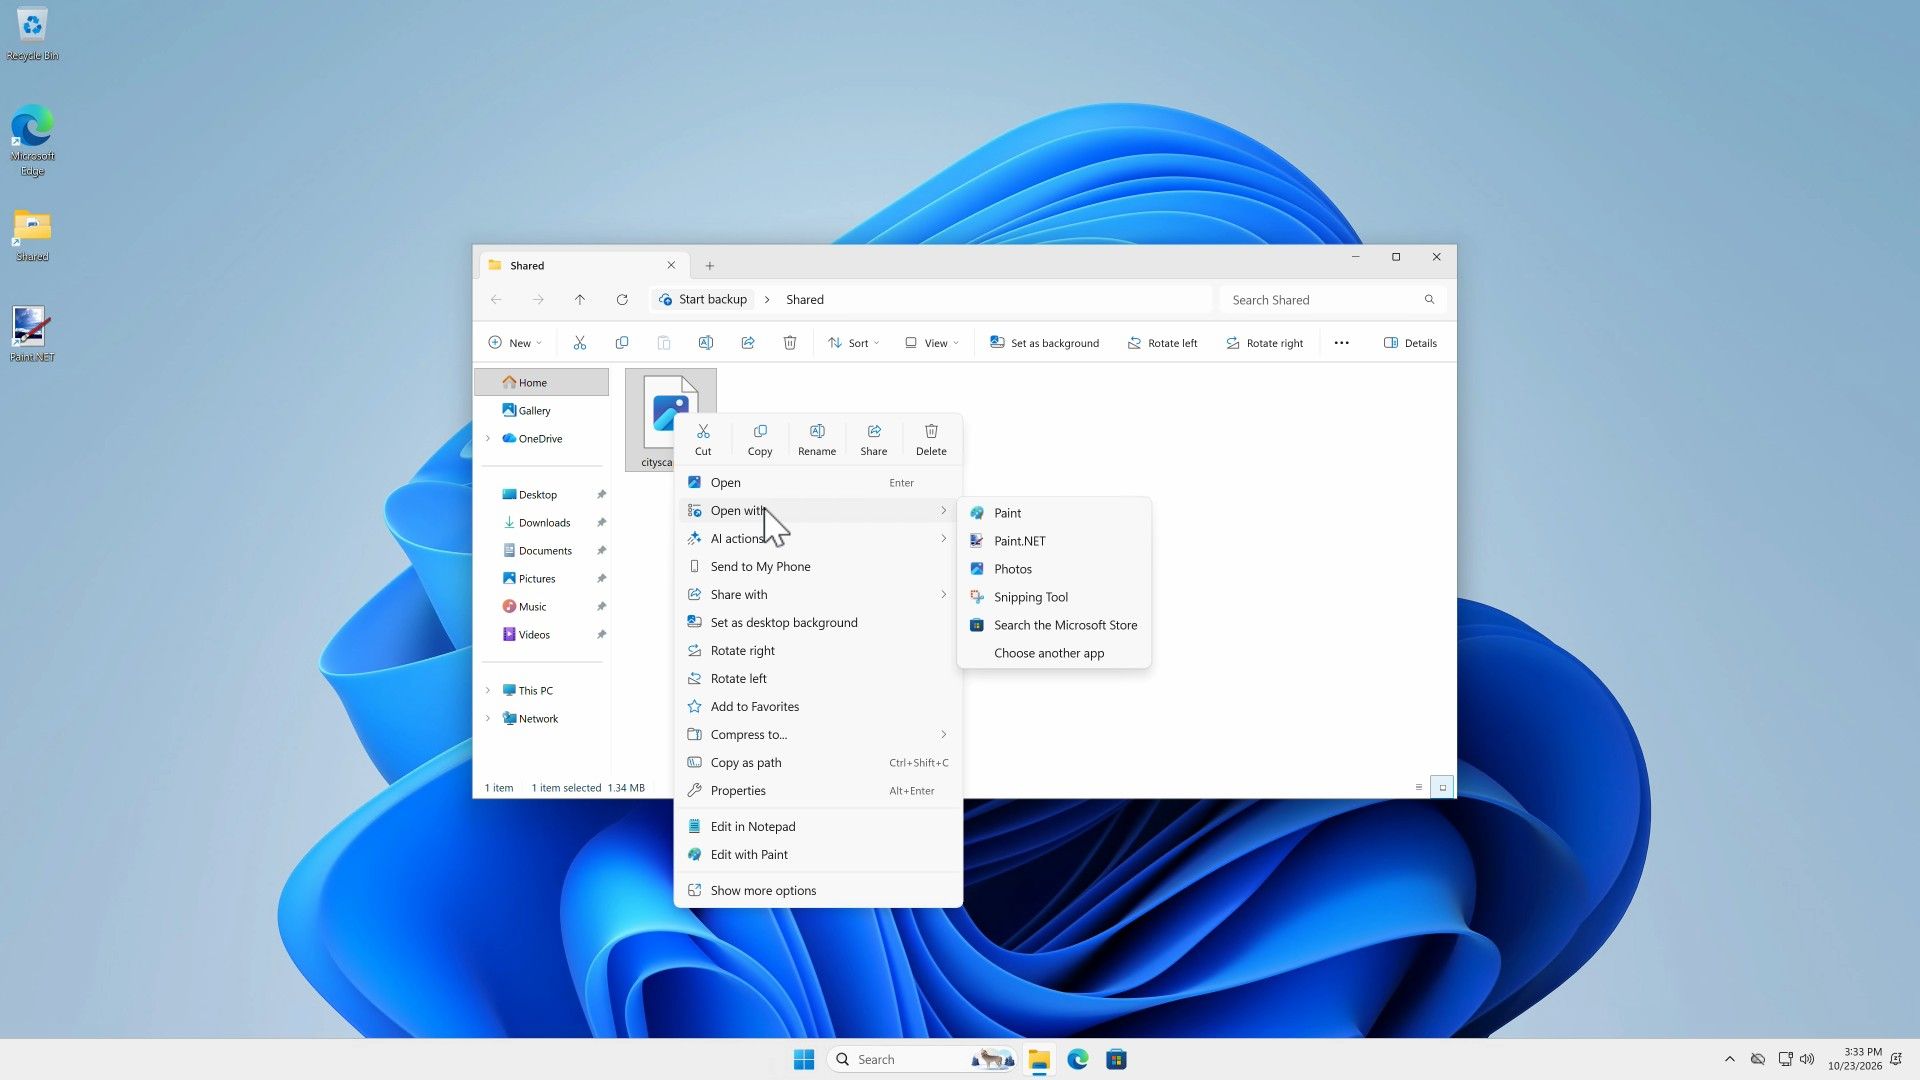Image resolution: width=1920 pixels, height=1080 pixels.
Task: Click Copy as path entry
Action: tap(818, 763)
